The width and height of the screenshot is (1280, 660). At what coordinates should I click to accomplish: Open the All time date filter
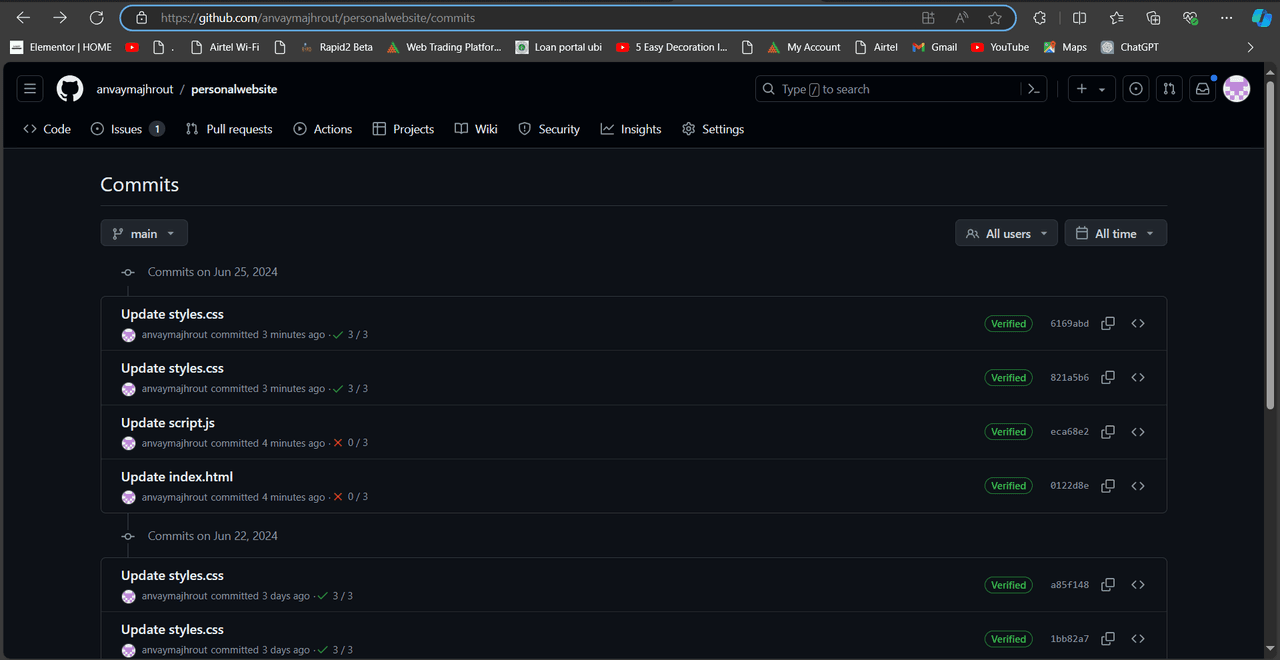(x=1115, y=233)
